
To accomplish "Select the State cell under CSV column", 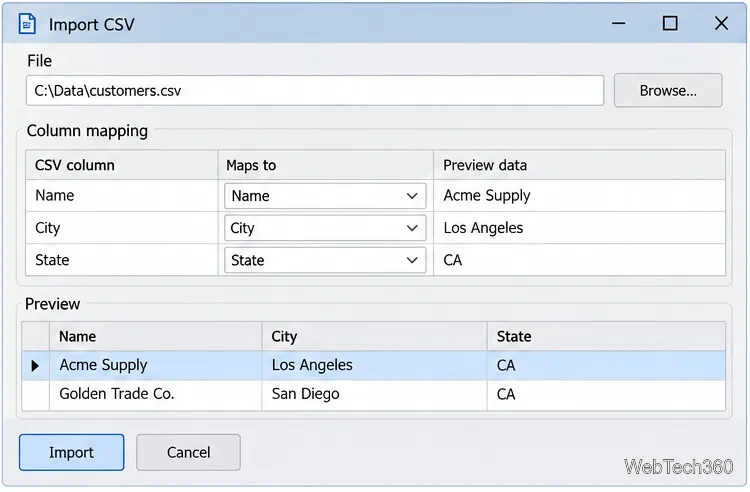I will pos(122,260).
